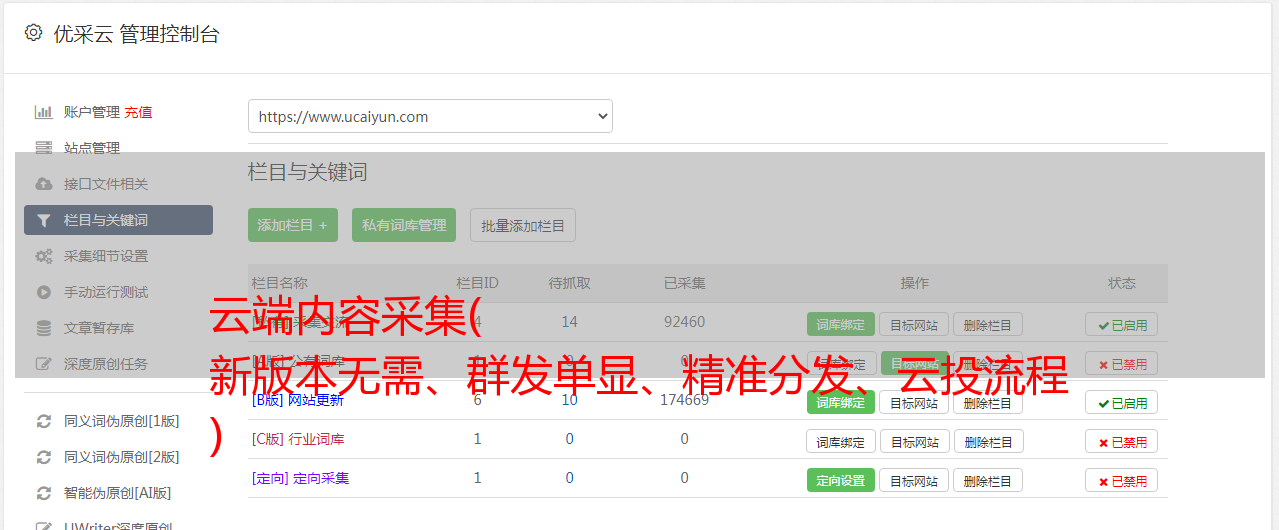1279x530 pixels.
Task: Click 删除栏目 for 定向采集 row
Action: 988,480
